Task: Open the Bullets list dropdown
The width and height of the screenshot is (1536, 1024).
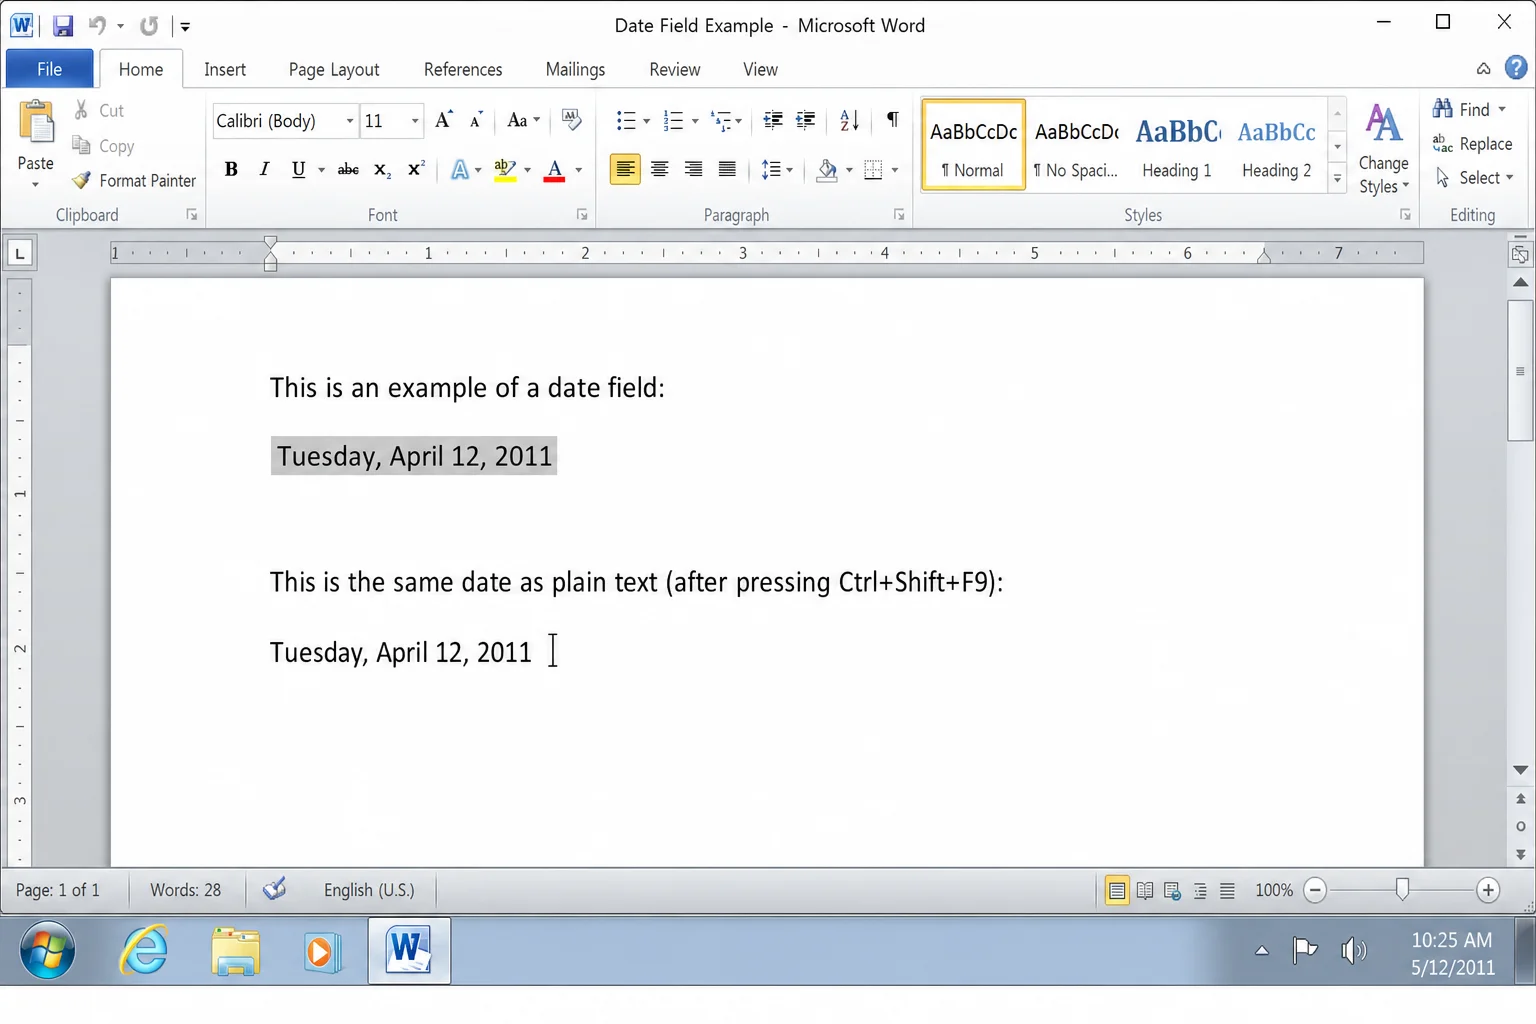Action: click(x=646, y=122)
